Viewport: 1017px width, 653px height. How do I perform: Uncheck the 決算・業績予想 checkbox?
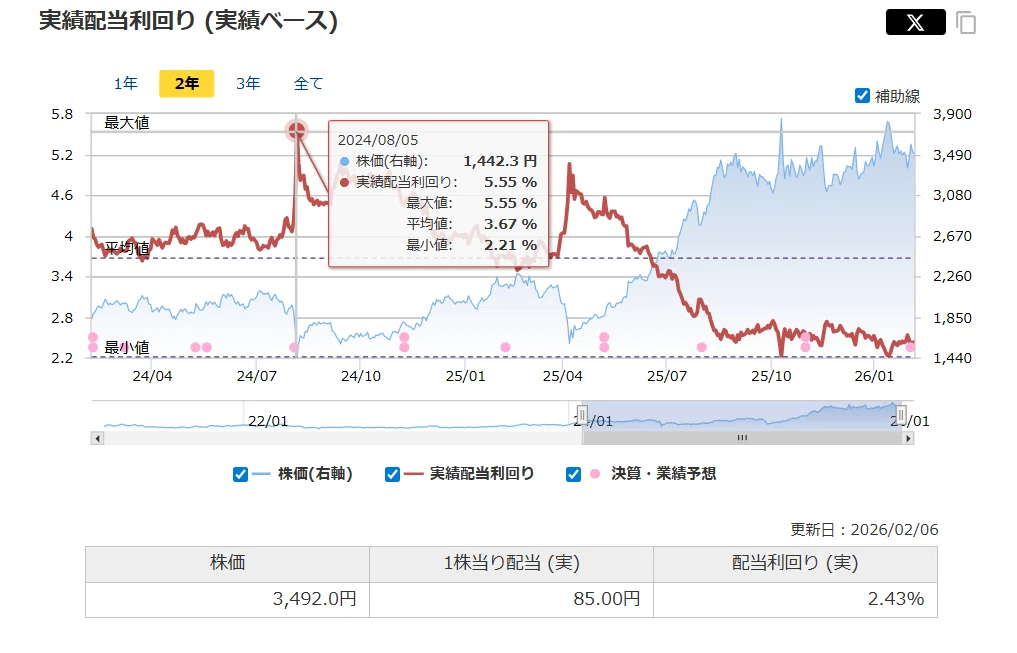point(573,475)
